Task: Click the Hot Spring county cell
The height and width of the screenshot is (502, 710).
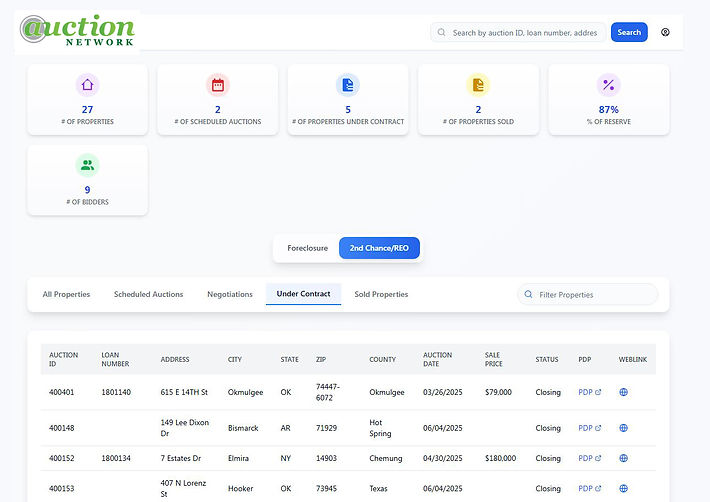Action: (x=380, y=428)
